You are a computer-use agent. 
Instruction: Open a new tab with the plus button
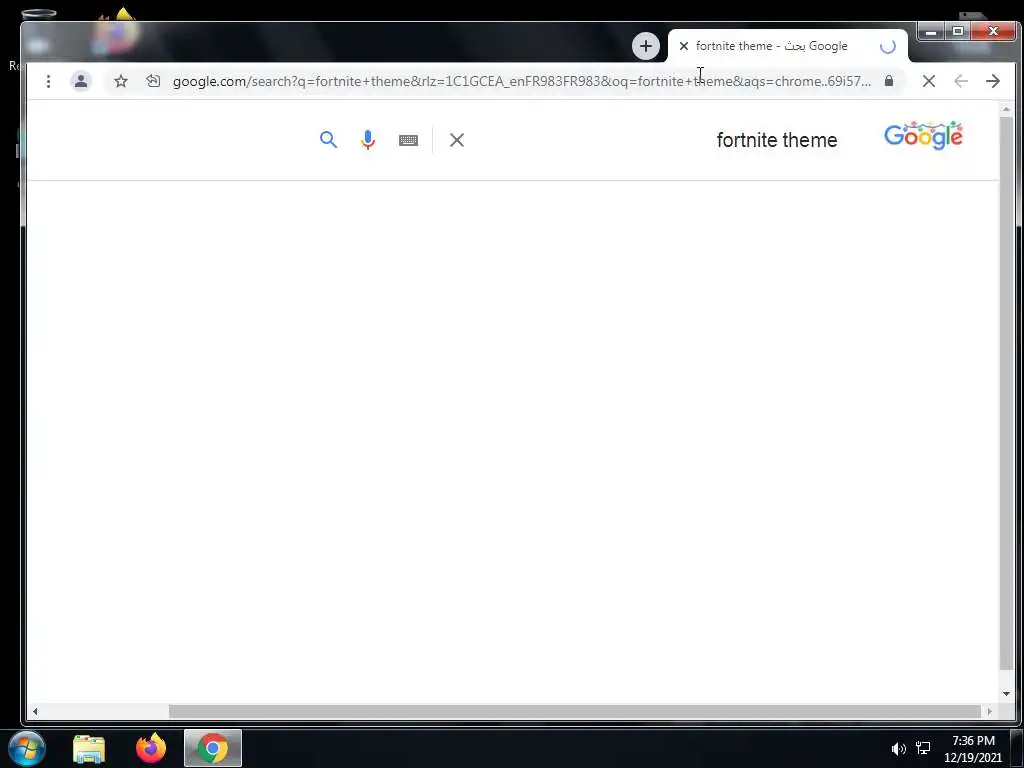(646, 46)
